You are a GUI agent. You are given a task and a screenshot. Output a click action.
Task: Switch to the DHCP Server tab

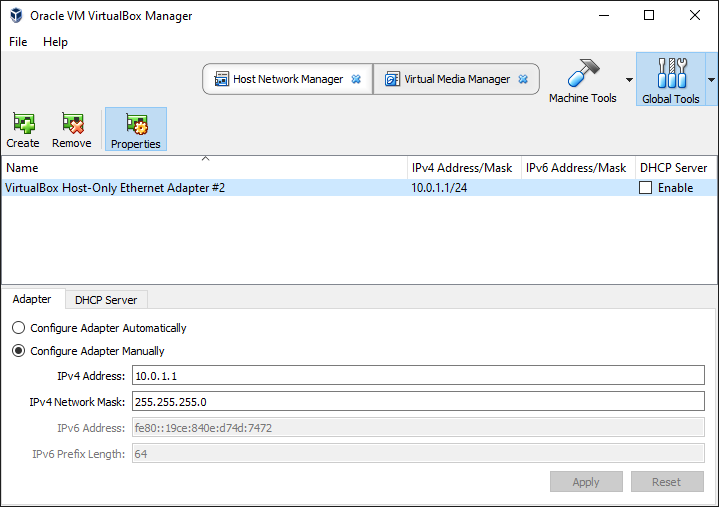[x=106, y=300]
